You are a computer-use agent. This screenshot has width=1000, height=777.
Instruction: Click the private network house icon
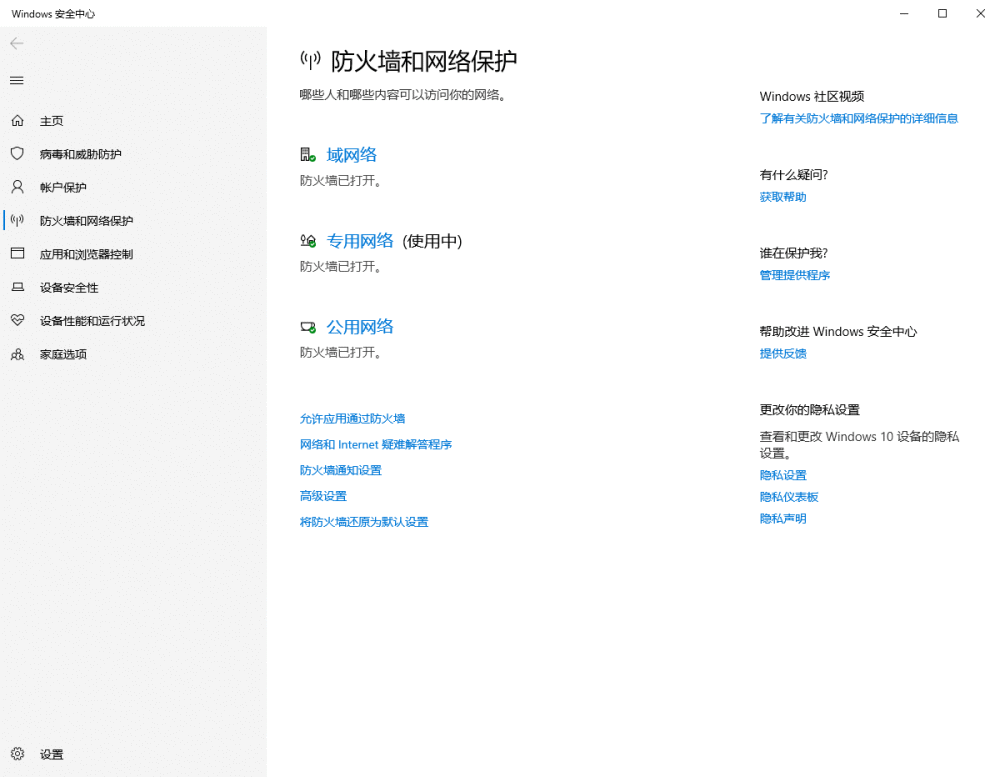point(308,240)
